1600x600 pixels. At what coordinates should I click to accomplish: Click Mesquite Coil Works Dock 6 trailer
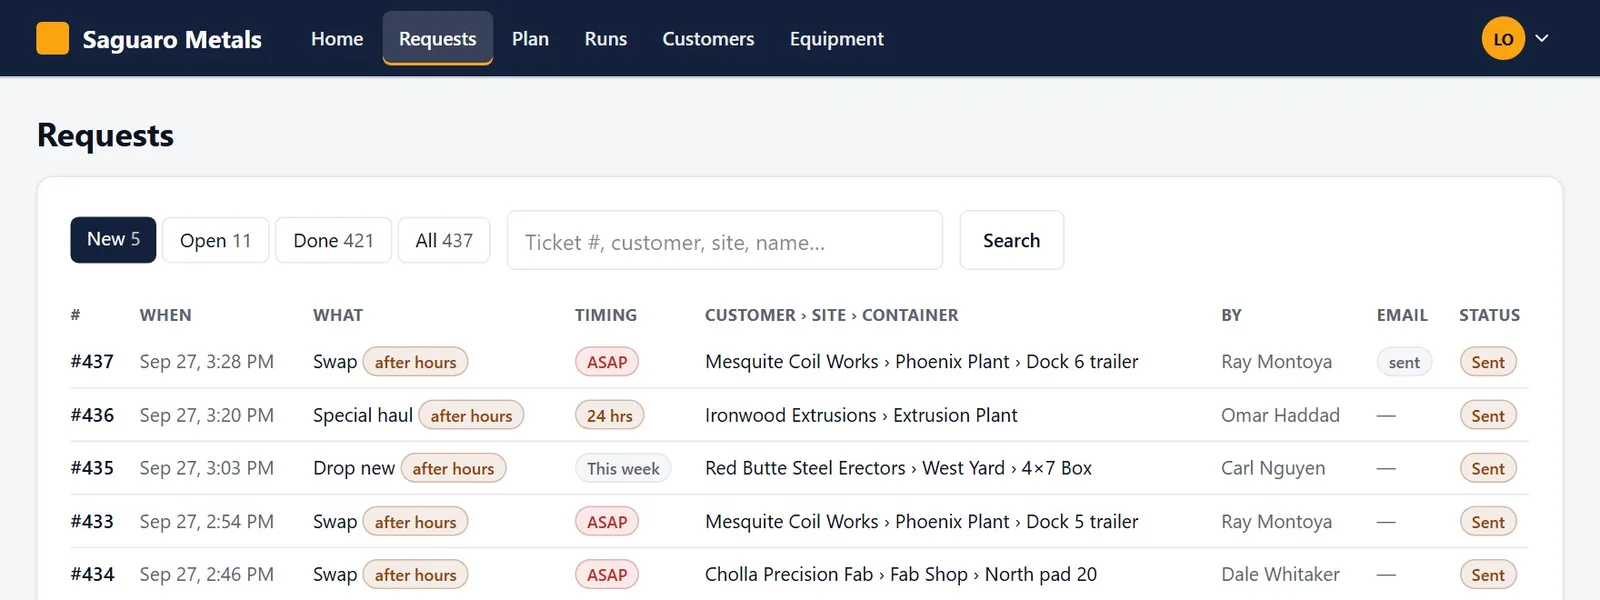click(x=921, y=361)
